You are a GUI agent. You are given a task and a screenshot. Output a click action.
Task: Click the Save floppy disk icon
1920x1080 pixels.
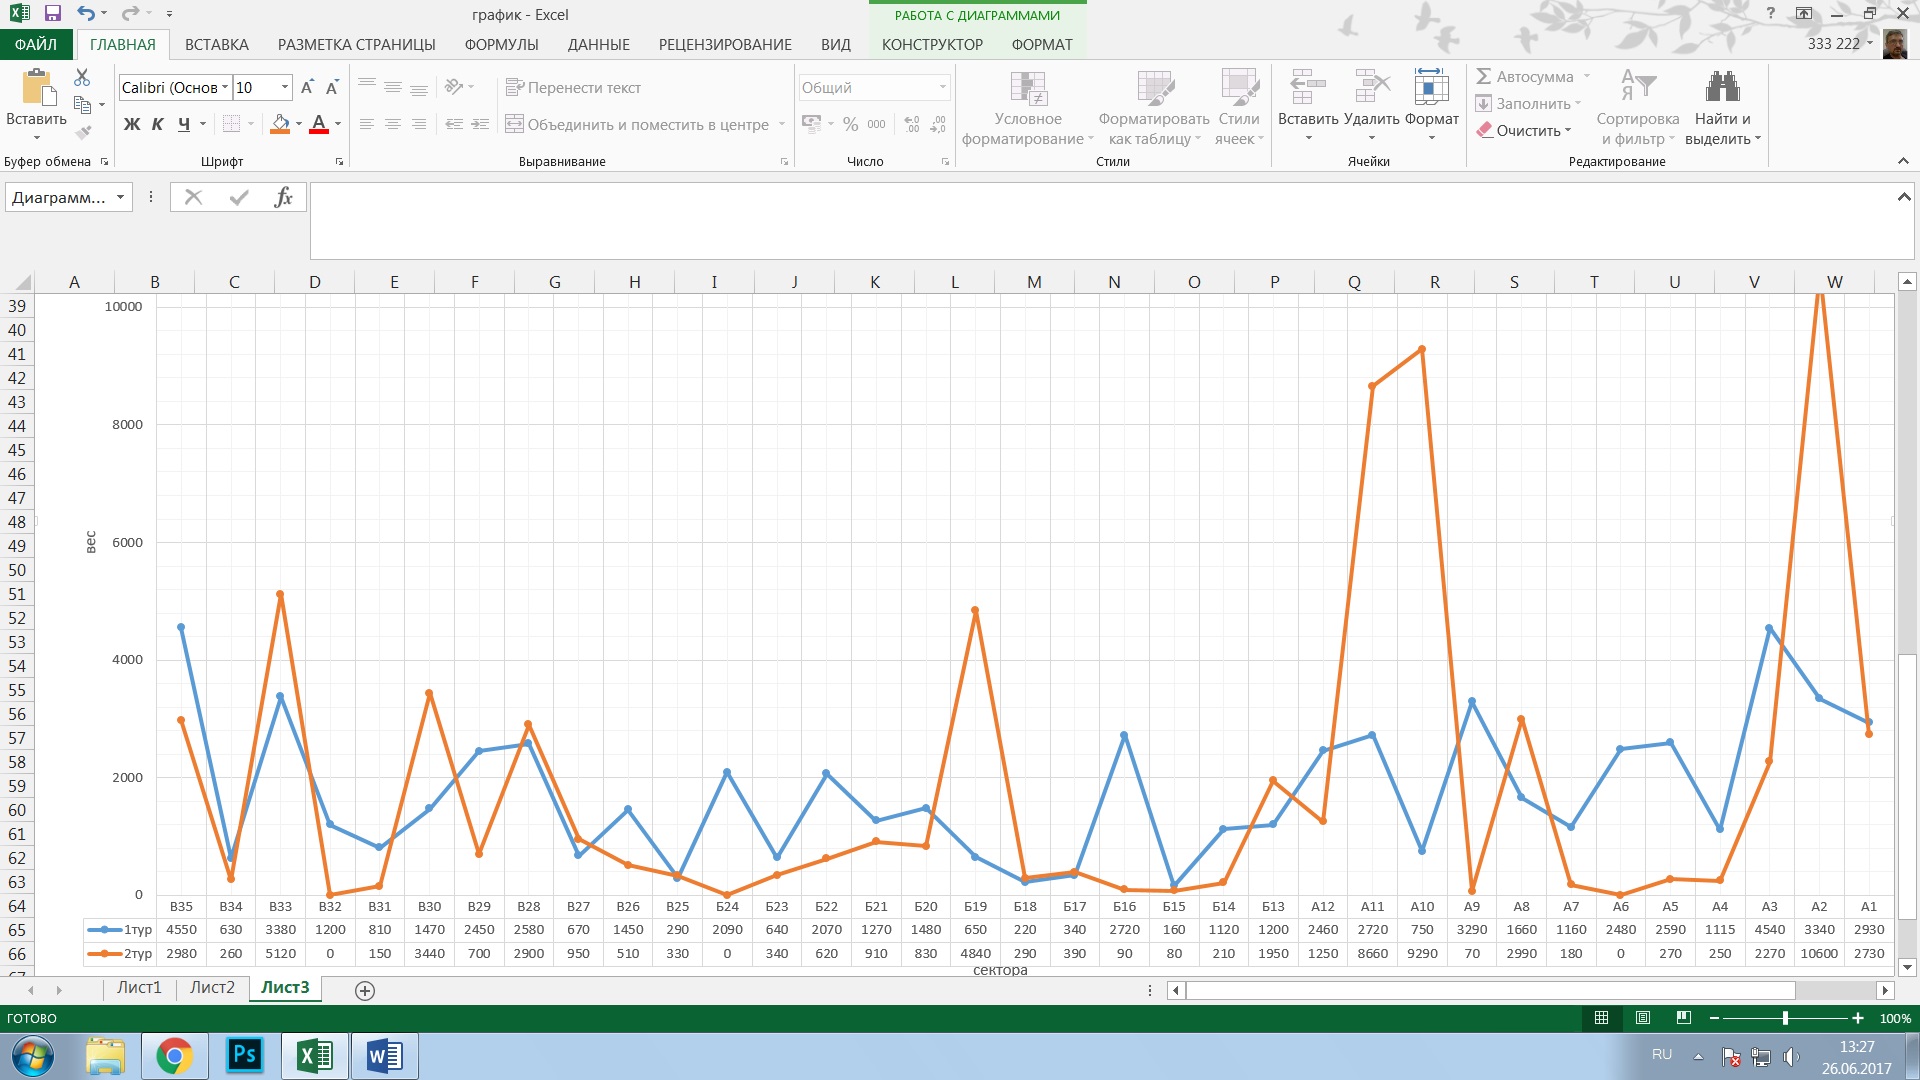coord(53,14)
